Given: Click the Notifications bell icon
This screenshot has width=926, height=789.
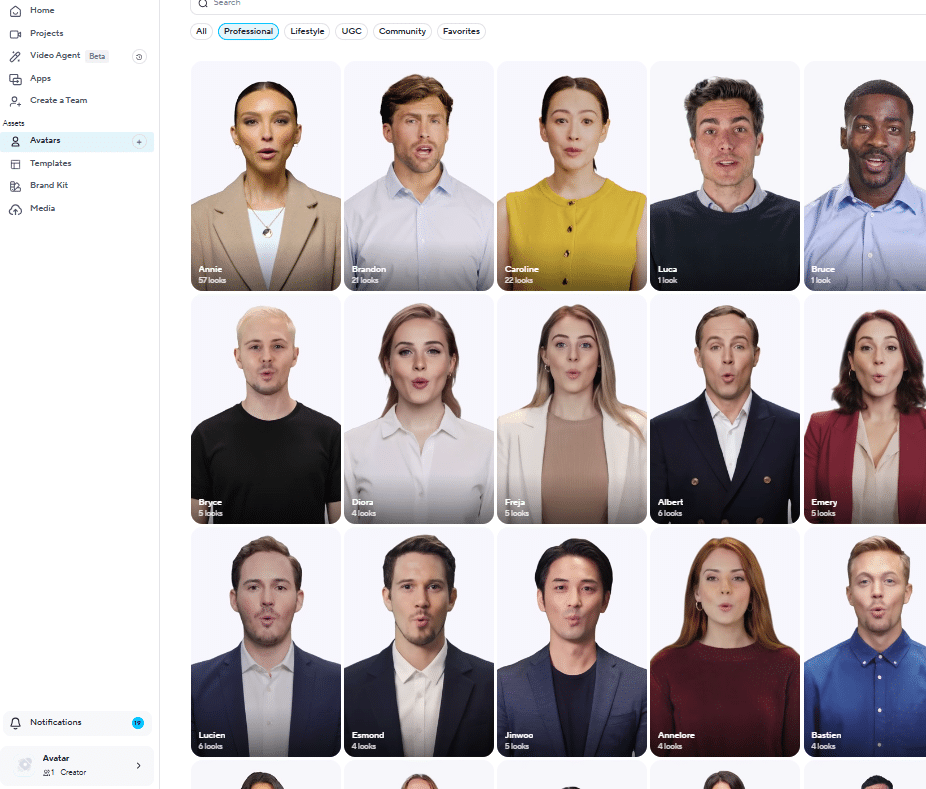Looking at the screenshot, I should pos(15,723).
